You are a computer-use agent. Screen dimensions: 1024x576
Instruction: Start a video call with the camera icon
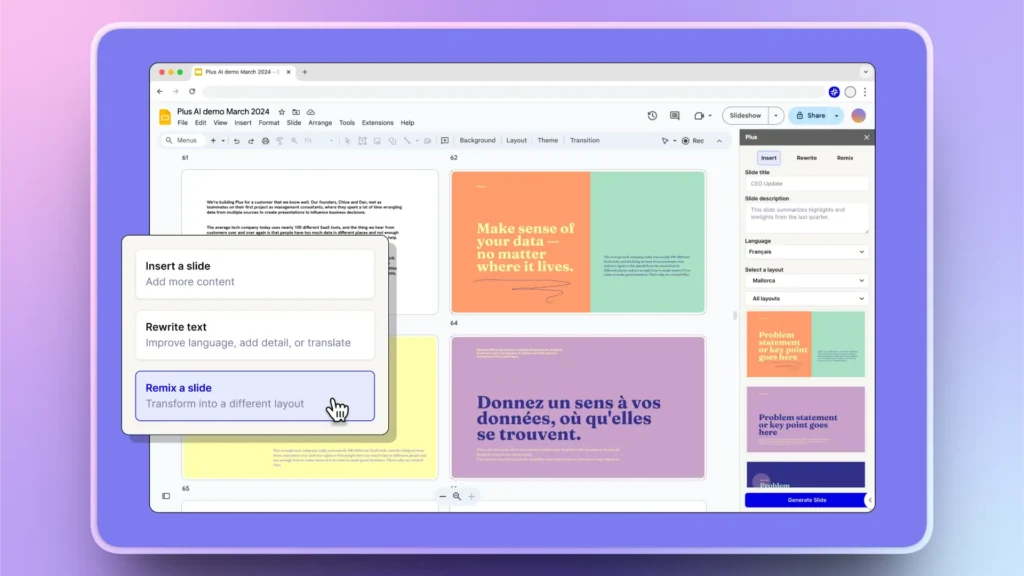(x=699, y=116)
